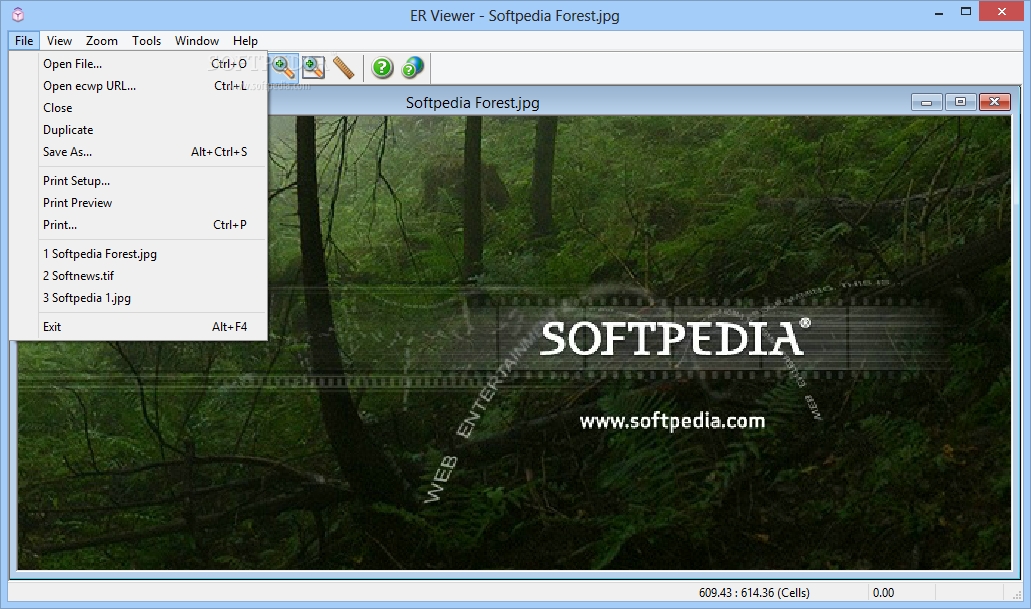Open the Zoom menu

pyautogui.click(x=102, y=41)
